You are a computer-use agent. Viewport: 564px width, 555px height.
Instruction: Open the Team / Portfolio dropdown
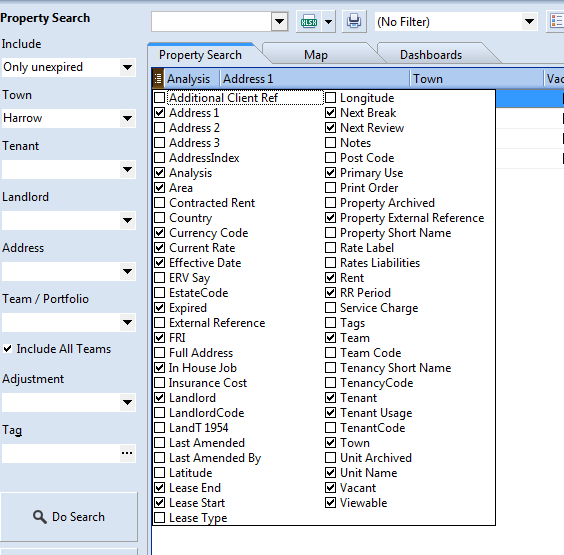[127, 323]
